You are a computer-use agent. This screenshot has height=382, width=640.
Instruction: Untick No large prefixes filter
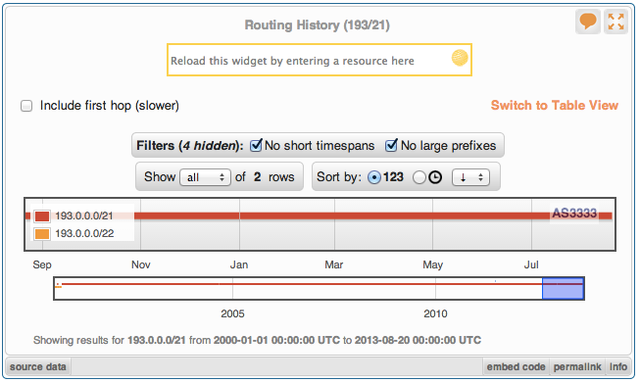tap(391, 145)
